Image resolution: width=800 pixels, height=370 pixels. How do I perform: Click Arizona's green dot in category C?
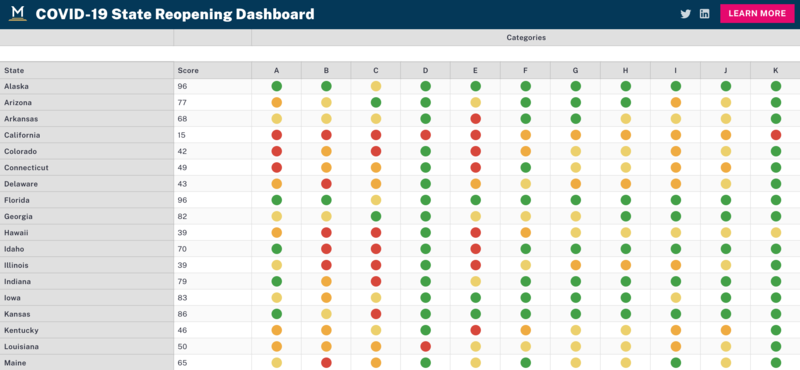click(x=376, y=103)
